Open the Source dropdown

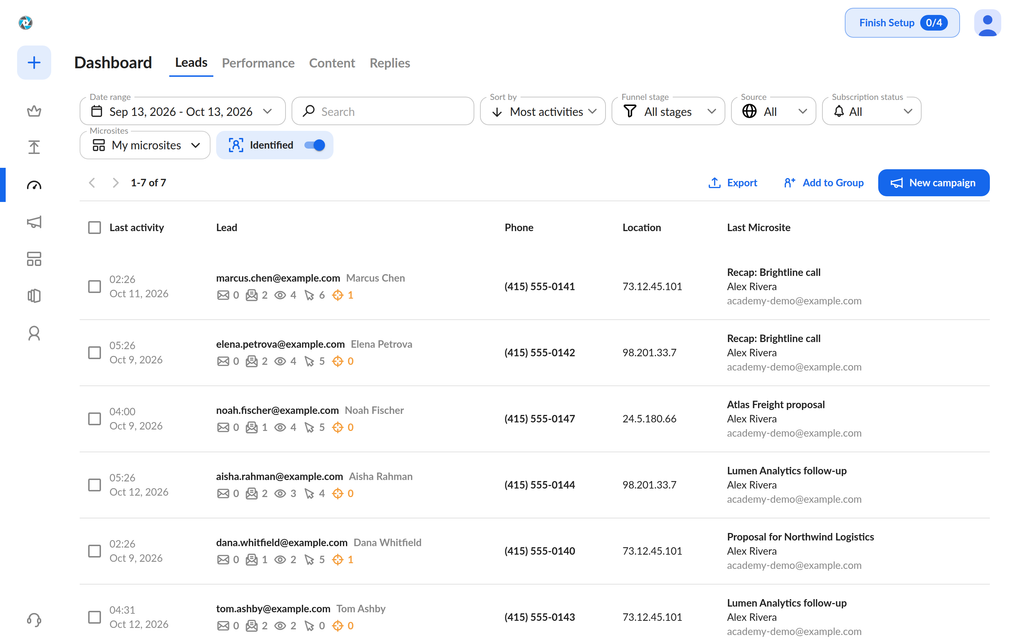point(773,111)
